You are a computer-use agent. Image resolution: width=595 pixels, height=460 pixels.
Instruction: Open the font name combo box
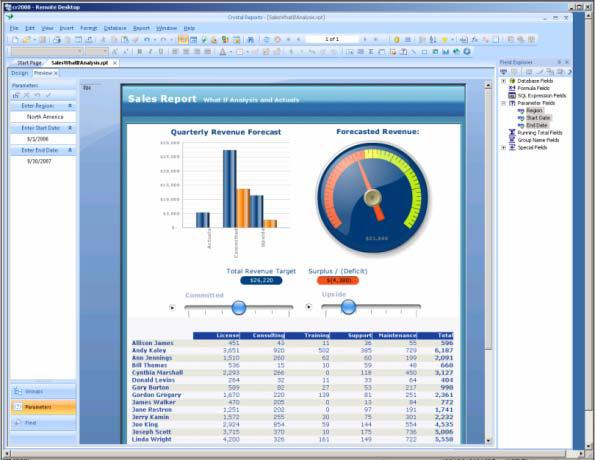(47, 52)
